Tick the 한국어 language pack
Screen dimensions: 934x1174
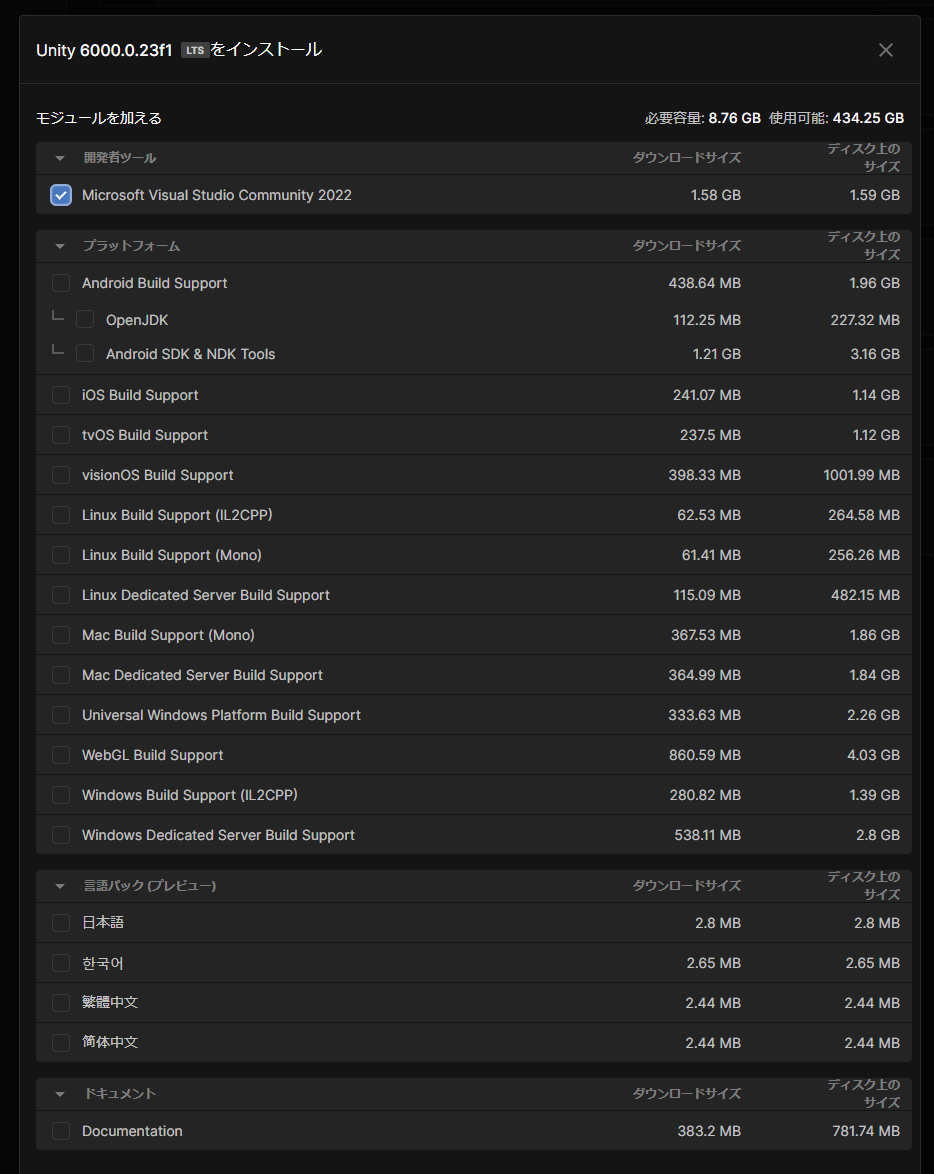click(x=61, y=963)
